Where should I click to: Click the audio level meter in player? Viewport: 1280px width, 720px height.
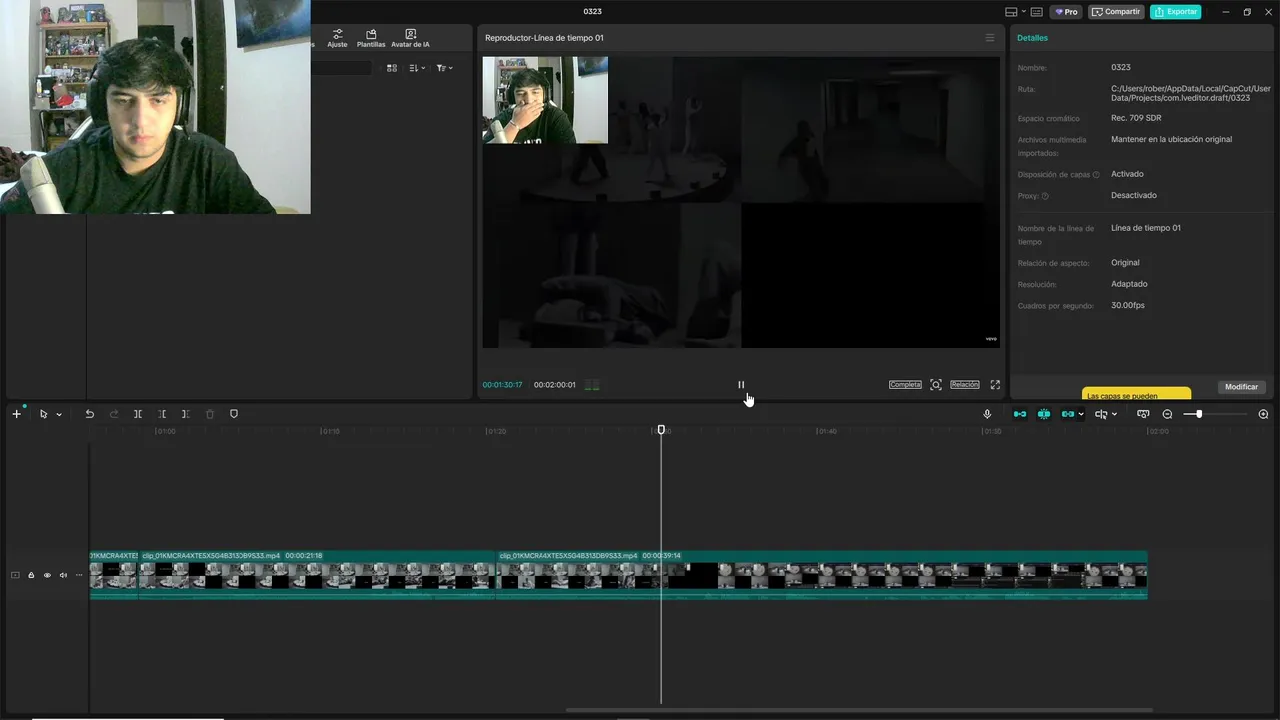592,385
